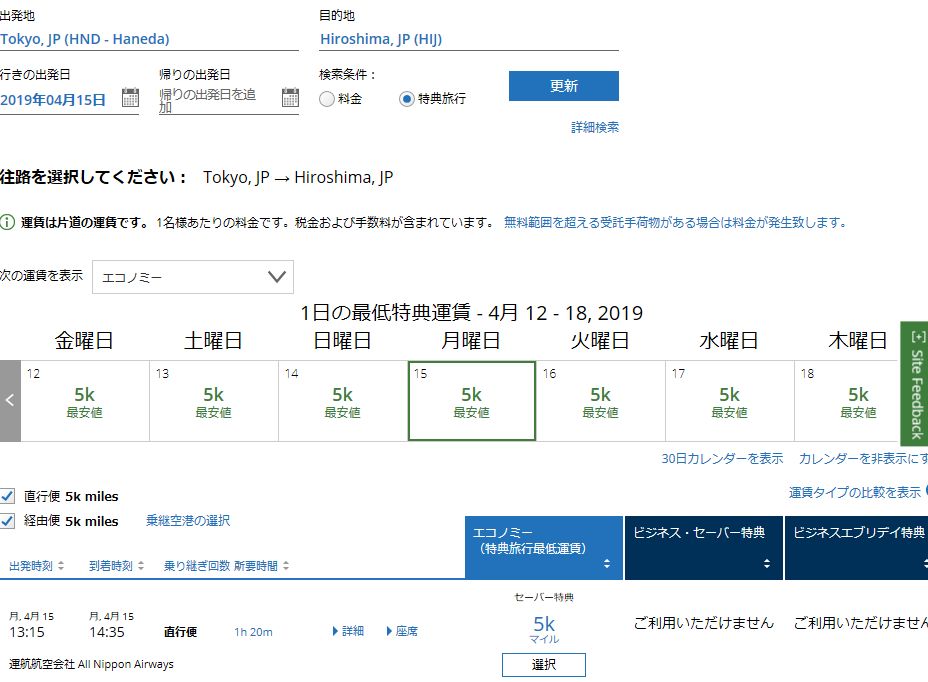Sort the エコノミー fare column

point(607,564)
